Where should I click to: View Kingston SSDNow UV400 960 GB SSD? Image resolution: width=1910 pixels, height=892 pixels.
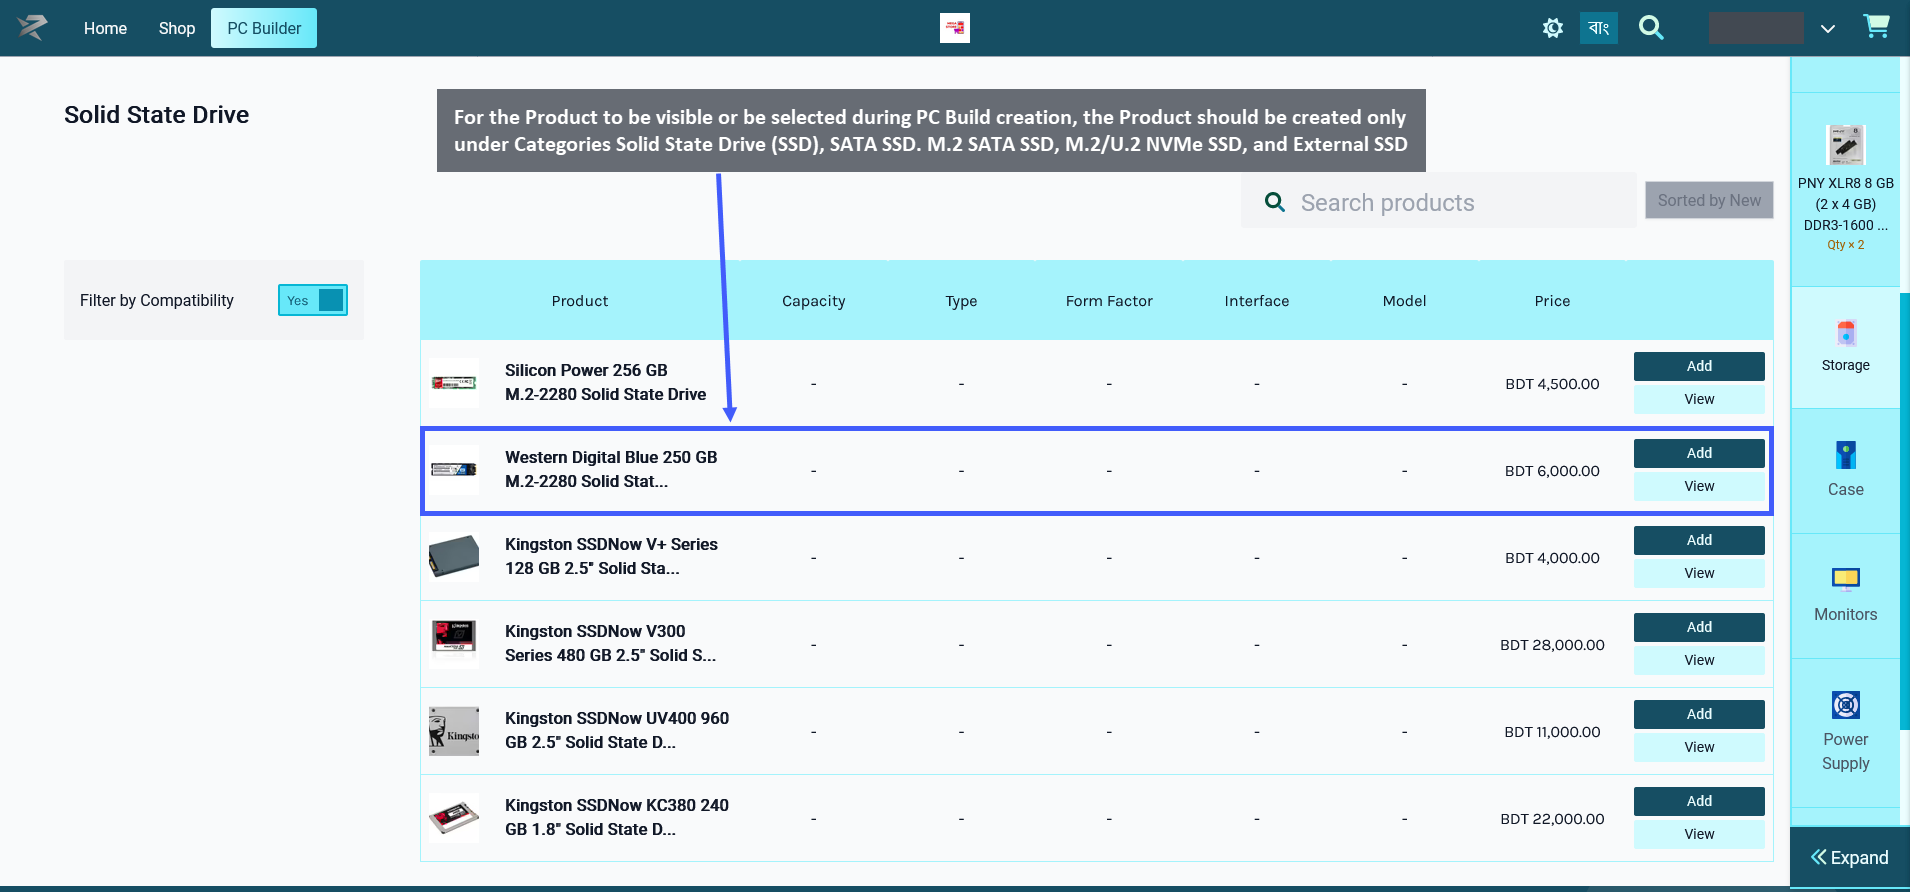point(1699,747)
